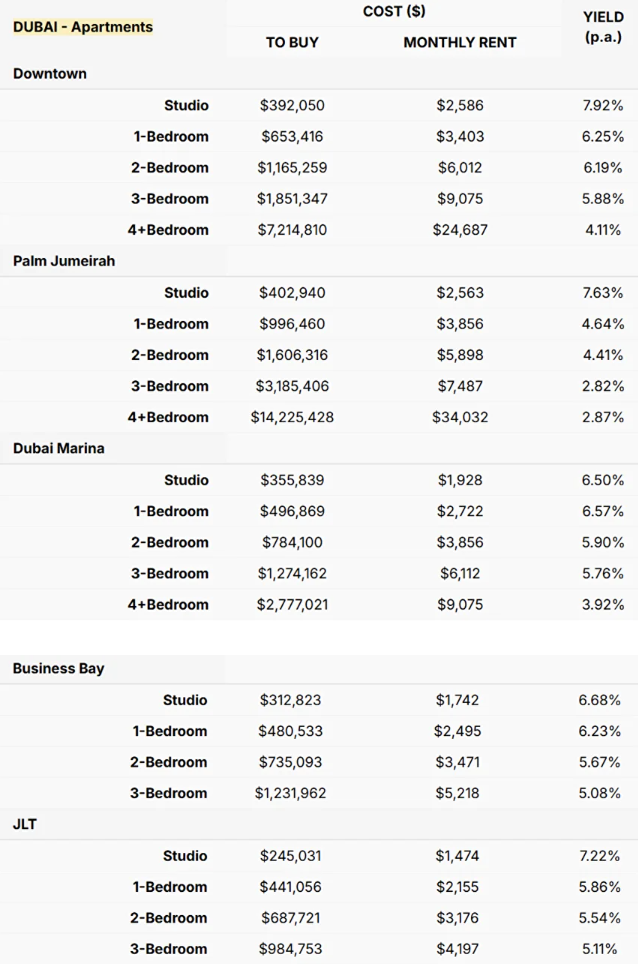Click Palm Jumeirah 4+Bedroom price $14,225,428
Image resolution: width=638 pixels, height=964 pixels.
[292, 417]
